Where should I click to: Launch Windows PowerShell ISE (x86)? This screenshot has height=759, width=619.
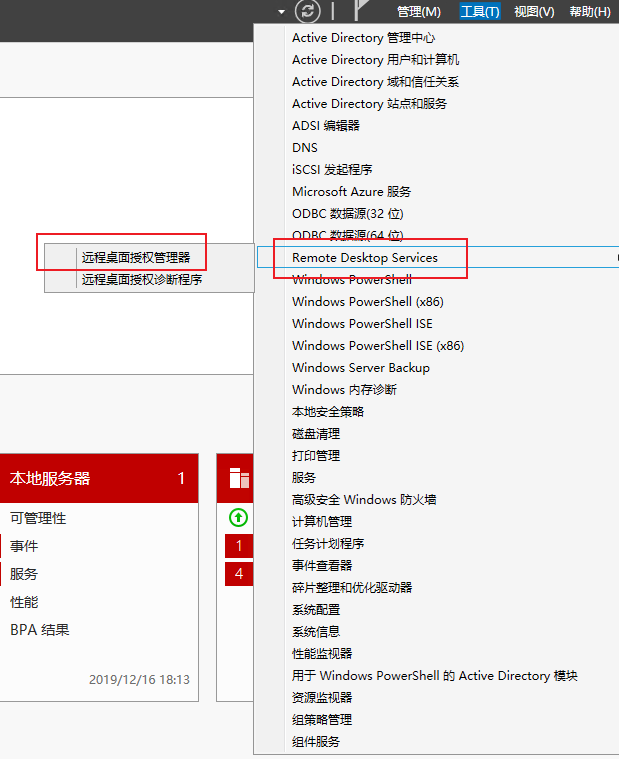pyautogui.click(x=377, y=346)
